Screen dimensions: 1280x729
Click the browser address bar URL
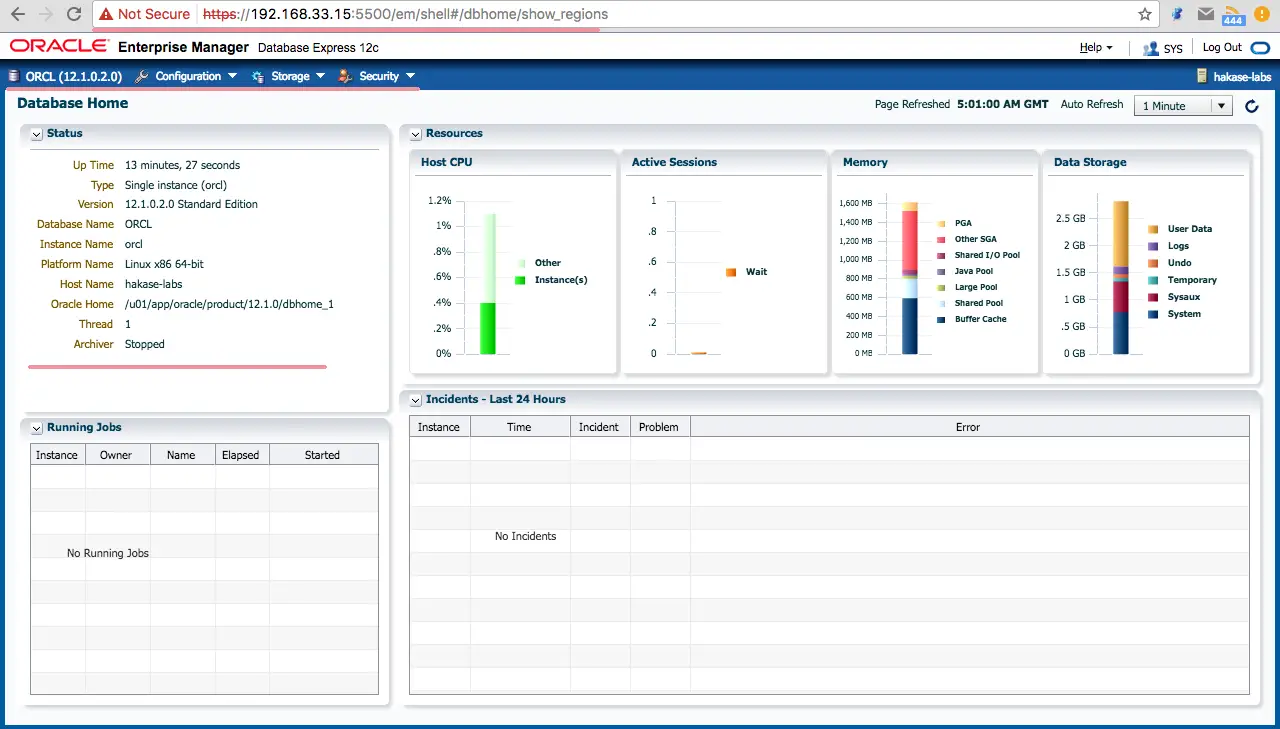pyautogui.click(x=405, y=14)
